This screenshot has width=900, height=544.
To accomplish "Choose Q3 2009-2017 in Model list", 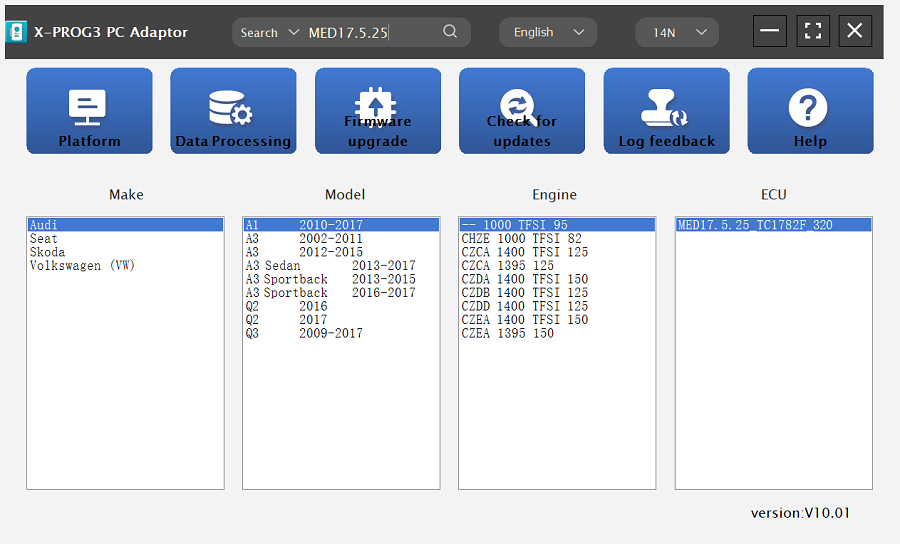I will pyautogui.click(x=304, y=334).
